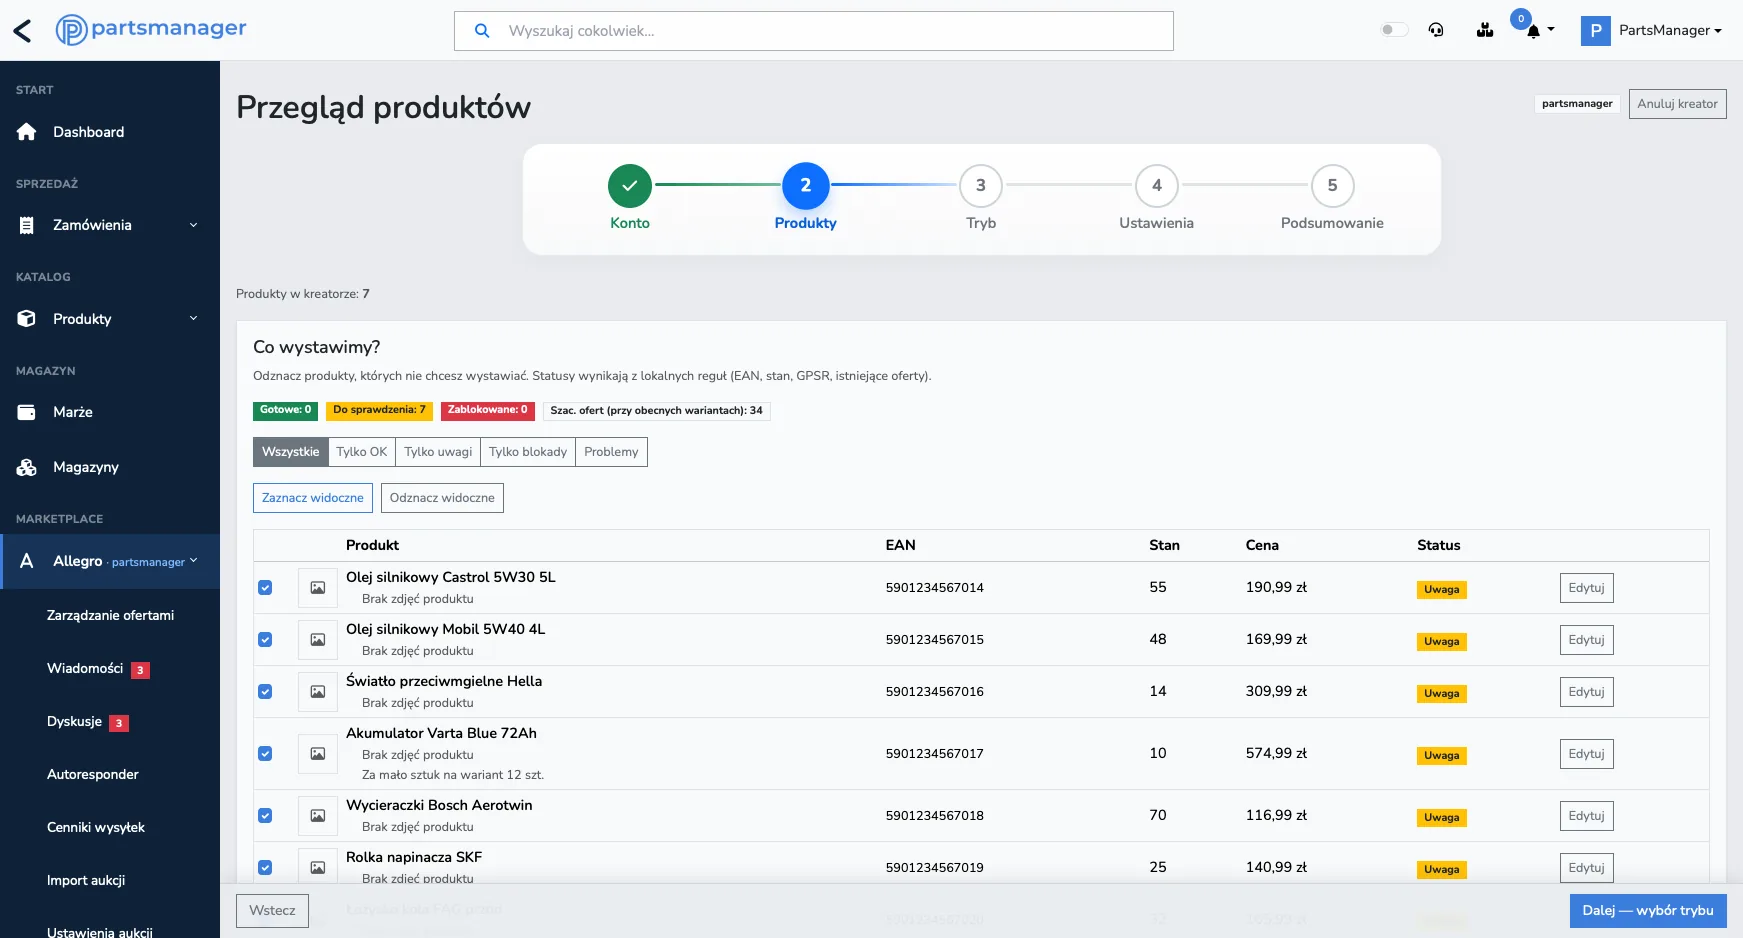Open the PartsManager account dropdown
This screenshot has width=1743, height=938.
pos(1670,31)
